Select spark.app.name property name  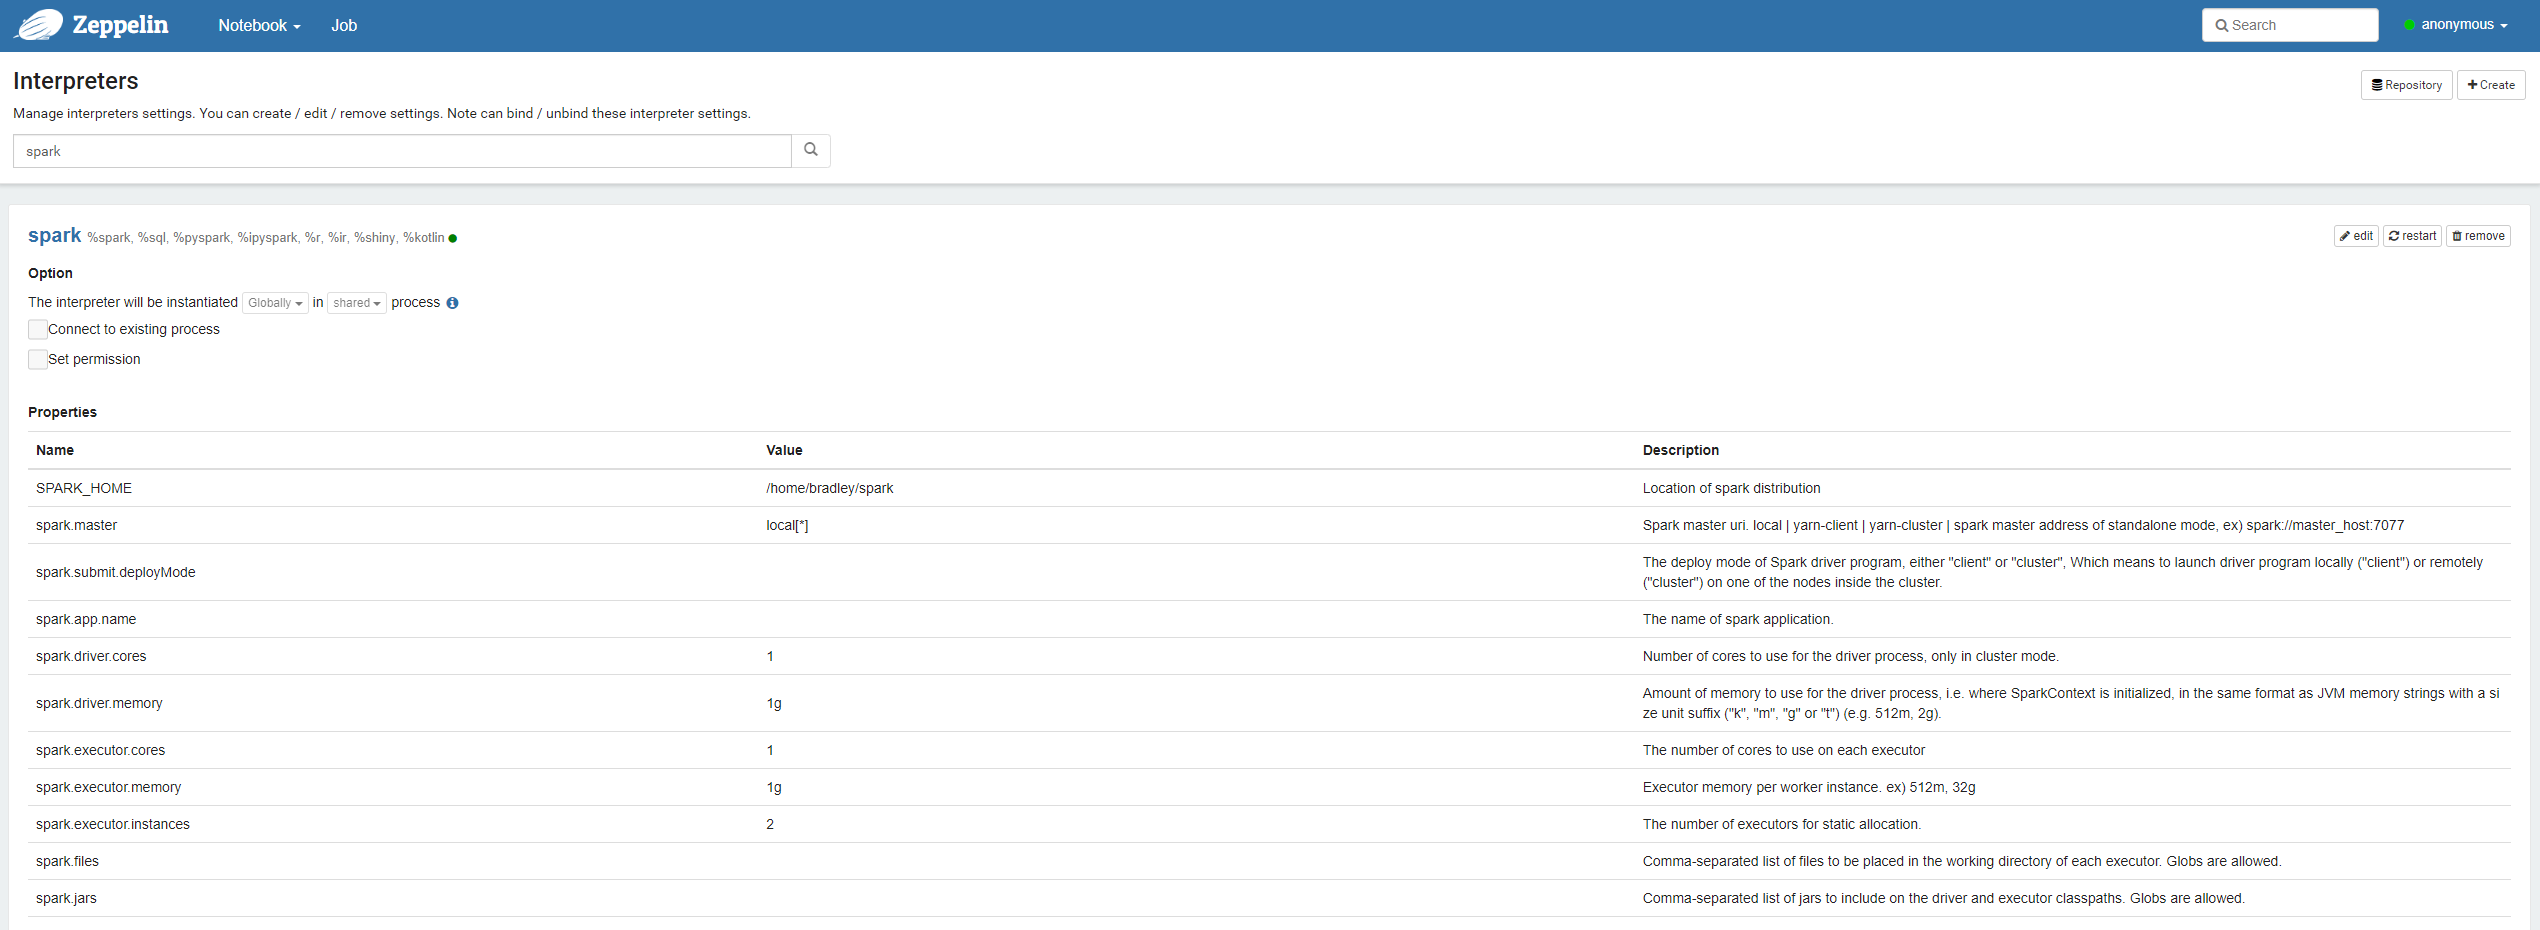click(86, 619)
